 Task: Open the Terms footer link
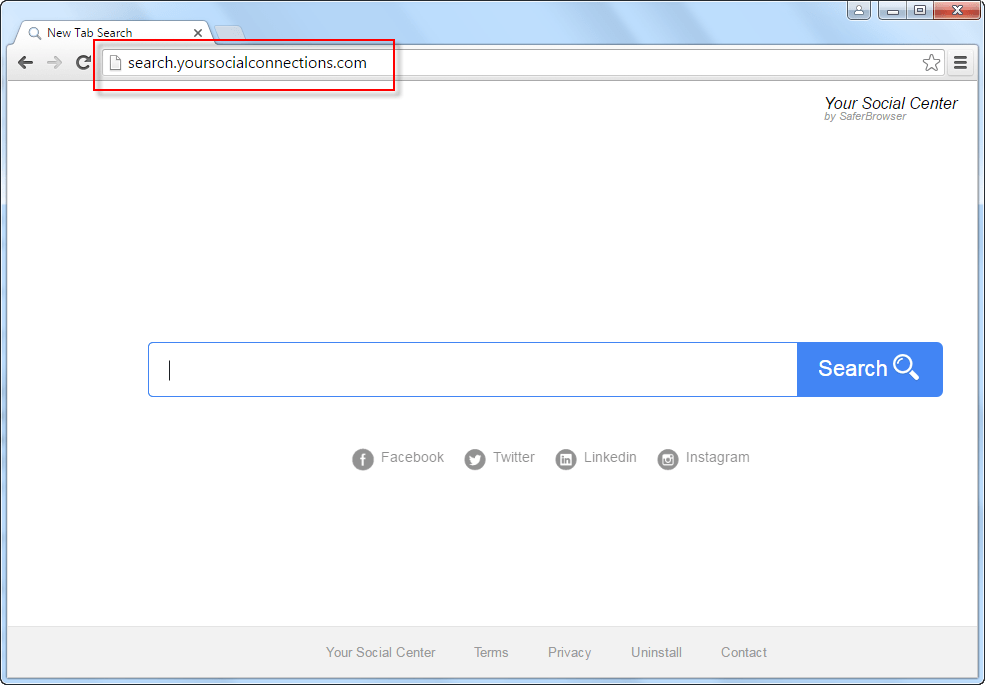click(x=491, y=652)
